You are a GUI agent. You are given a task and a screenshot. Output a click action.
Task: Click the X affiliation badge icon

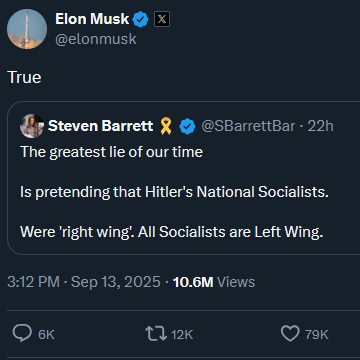(x=162, y=19)
